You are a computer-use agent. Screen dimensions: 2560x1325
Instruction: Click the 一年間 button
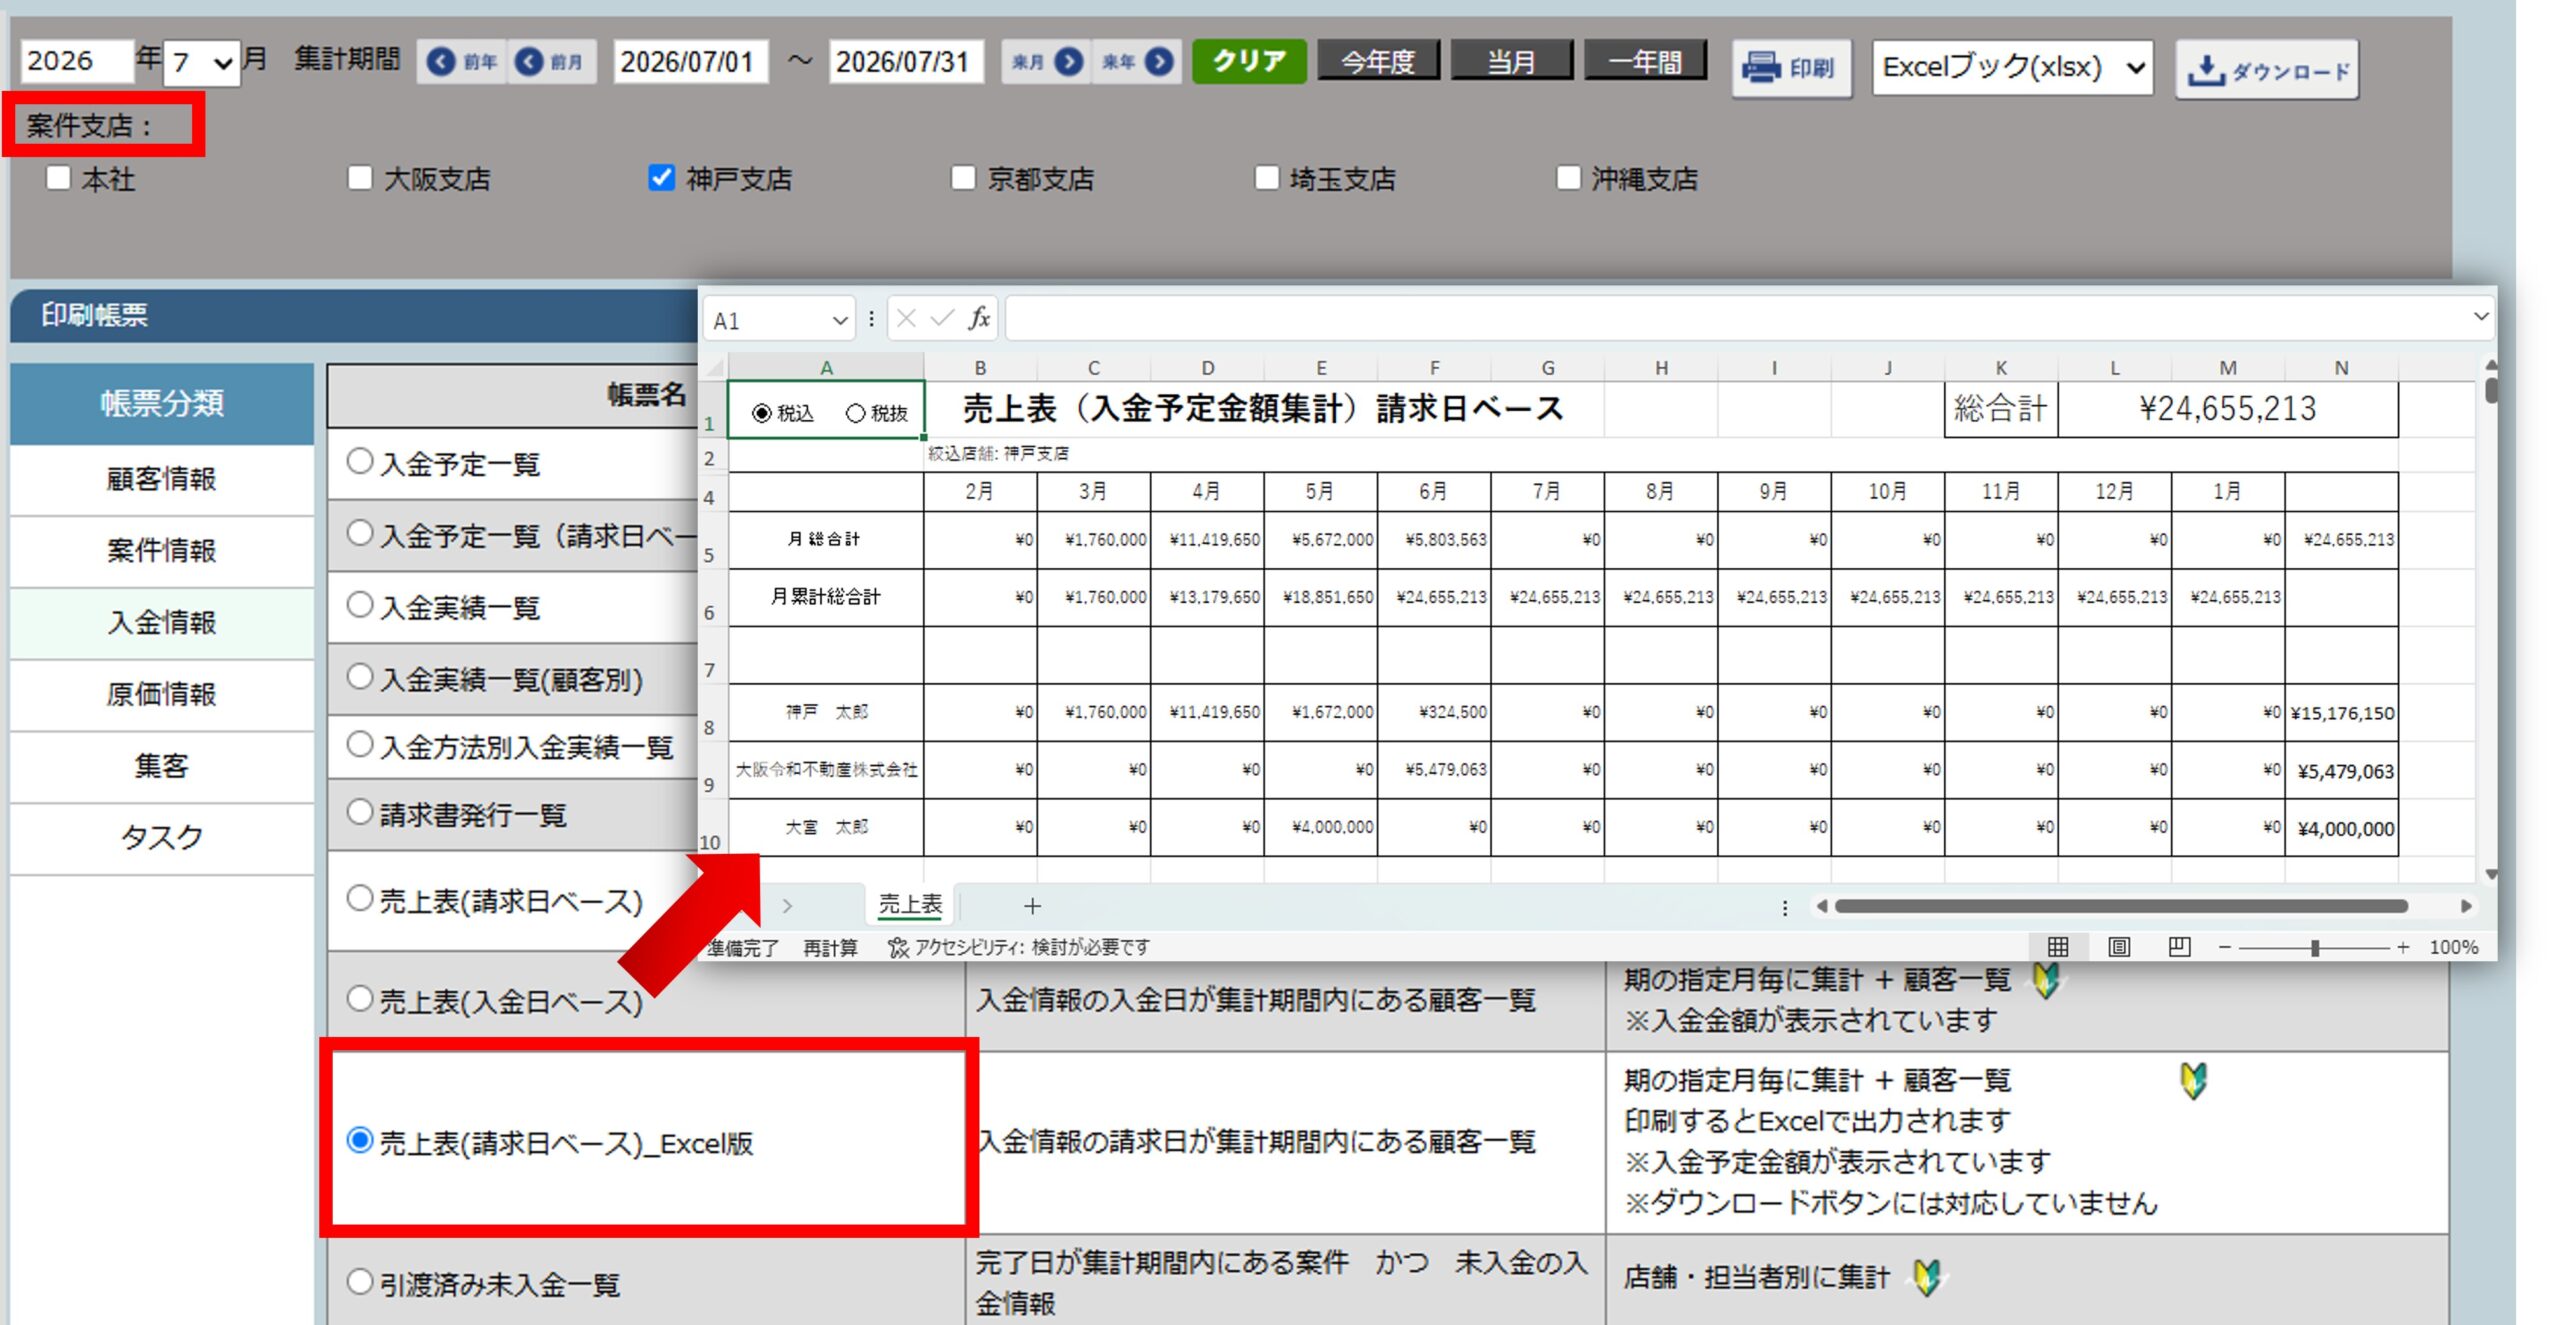click(1645, 62)
